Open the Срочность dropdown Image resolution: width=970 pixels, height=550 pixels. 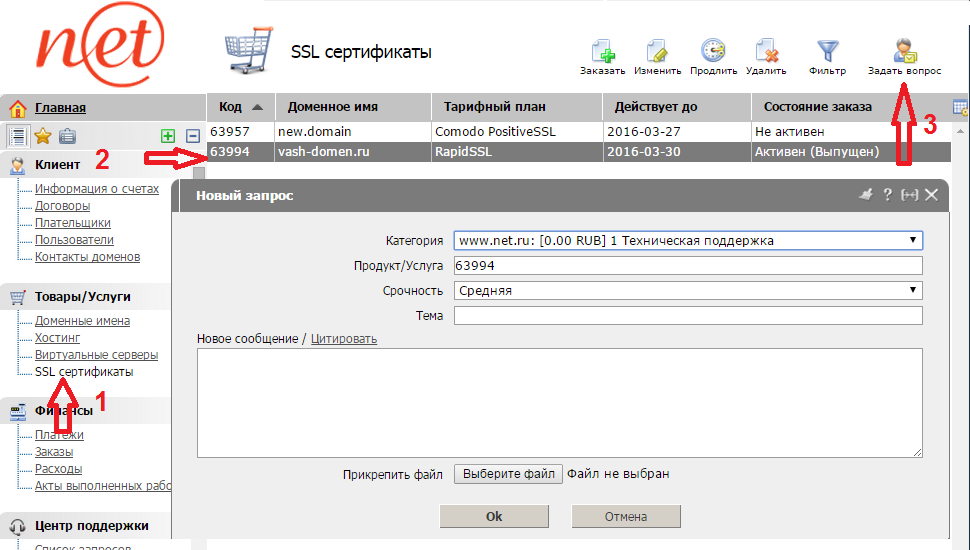click(x=688, y=290)
